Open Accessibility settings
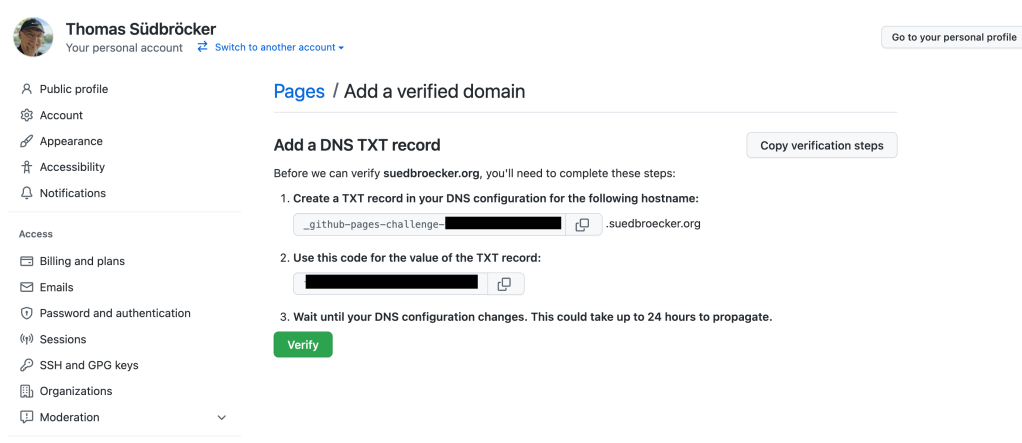 (x=72, y=167)
